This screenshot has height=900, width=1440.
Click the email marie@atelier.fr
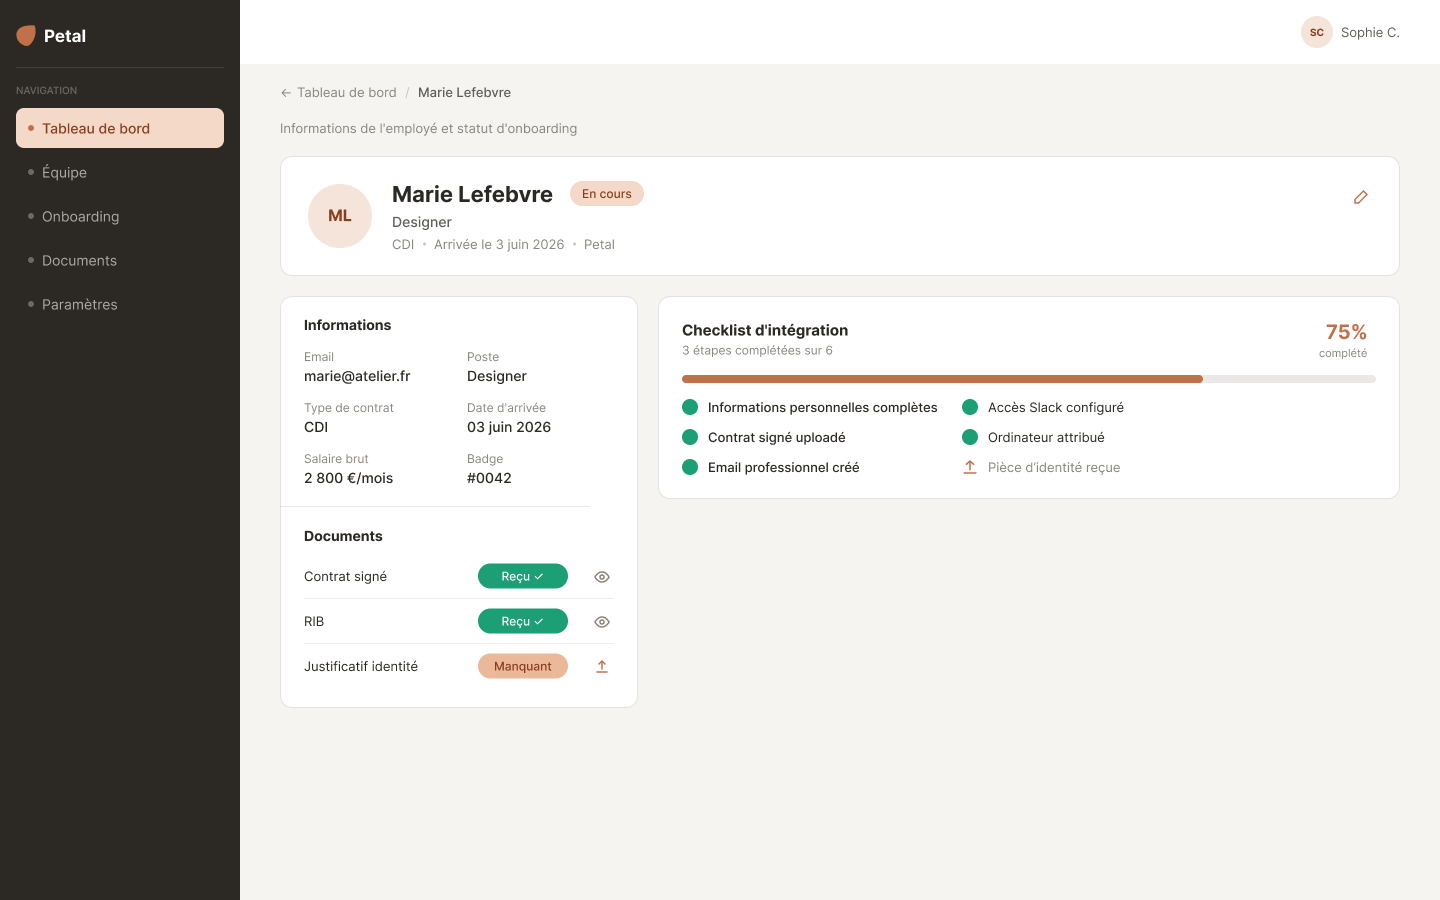[357, 376]
